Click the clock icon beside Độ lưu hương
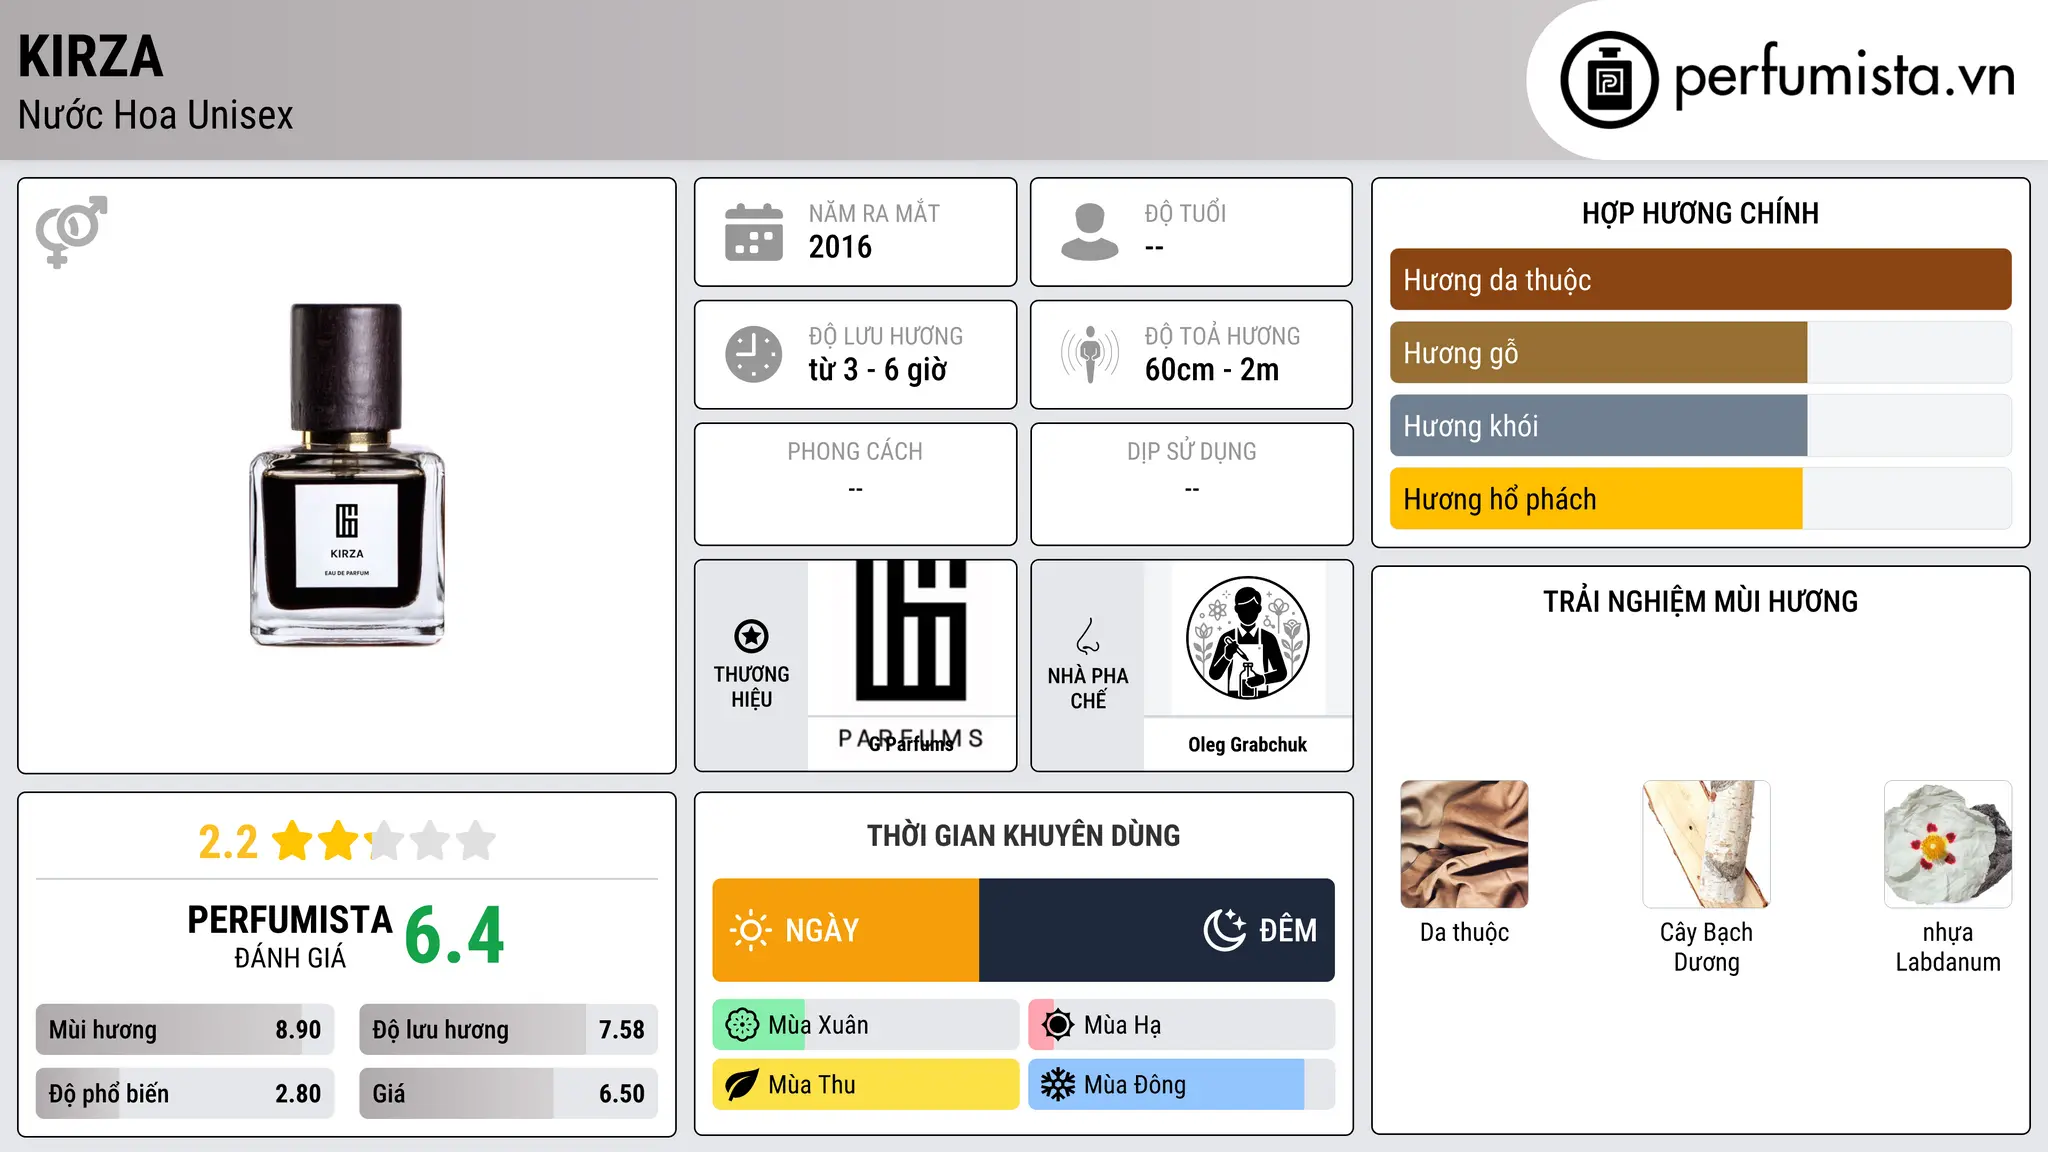2048x1152 pixels. pyautogui.click(x=754, y=354)
